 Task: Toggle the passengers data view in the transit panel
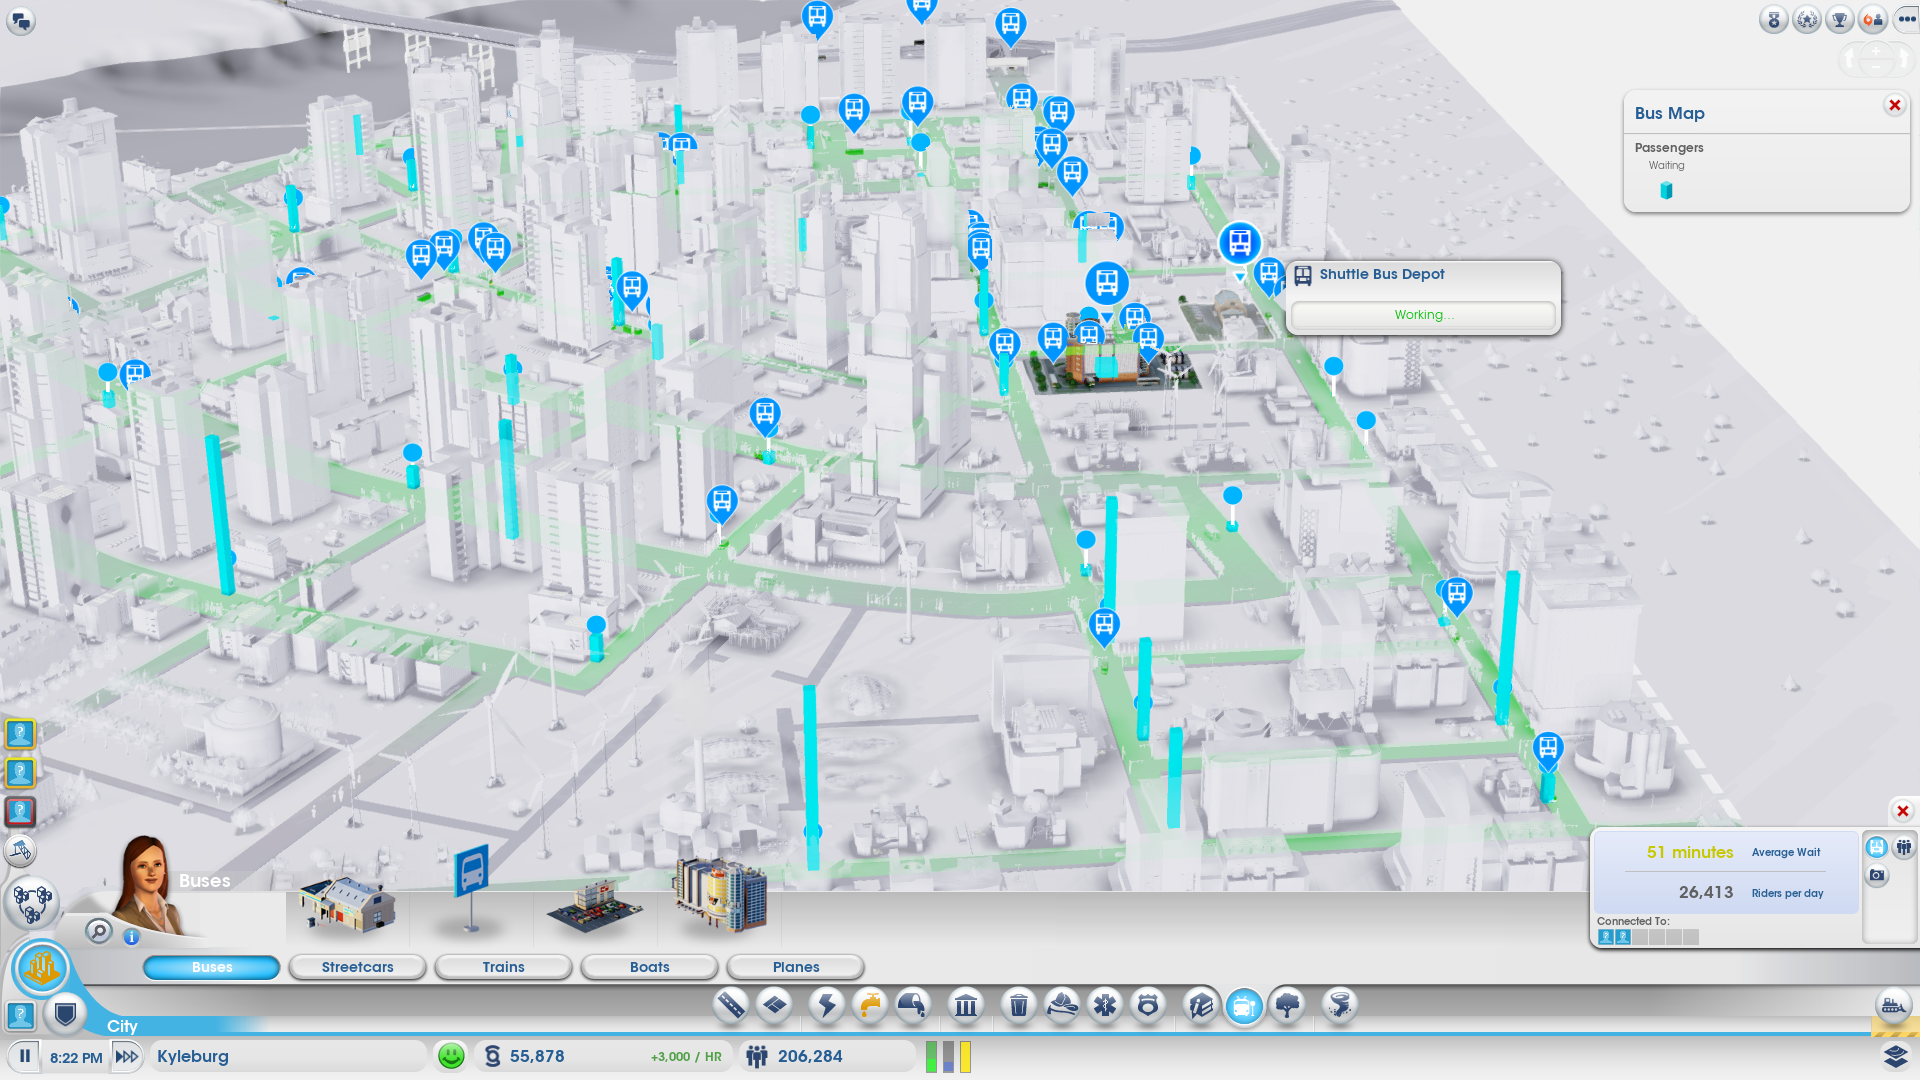(x=1902, y=848)
